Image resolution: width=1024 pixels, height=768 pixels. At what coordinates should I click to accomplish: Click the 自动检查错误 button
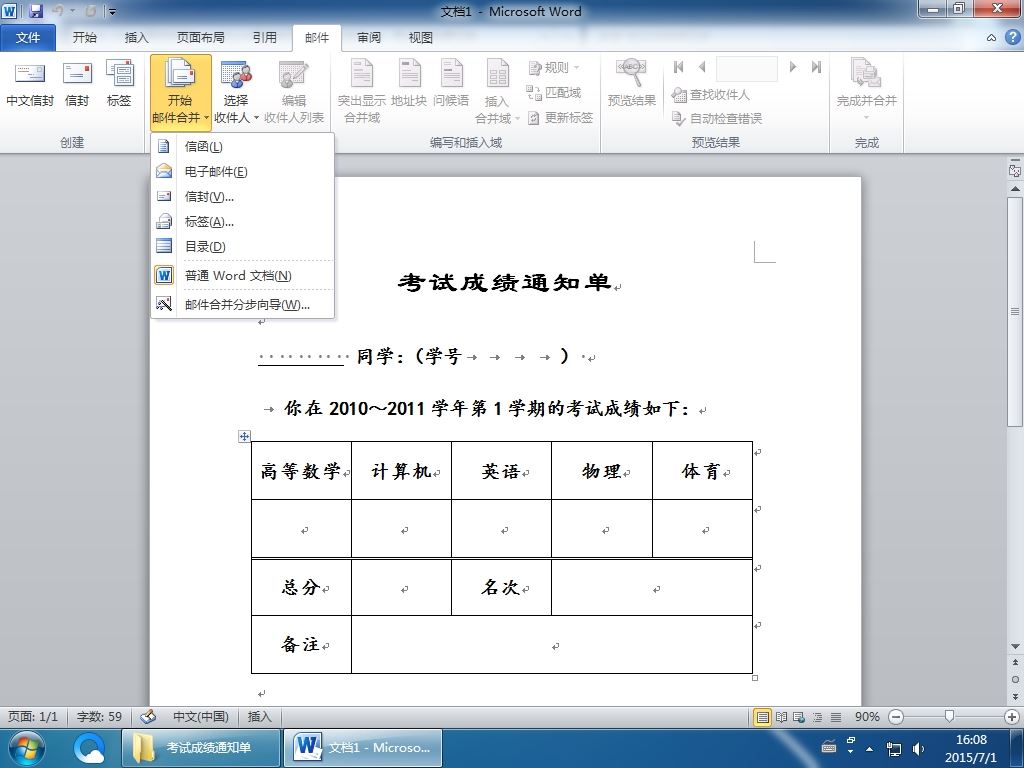pyautogui.click(x=717, y=118)
